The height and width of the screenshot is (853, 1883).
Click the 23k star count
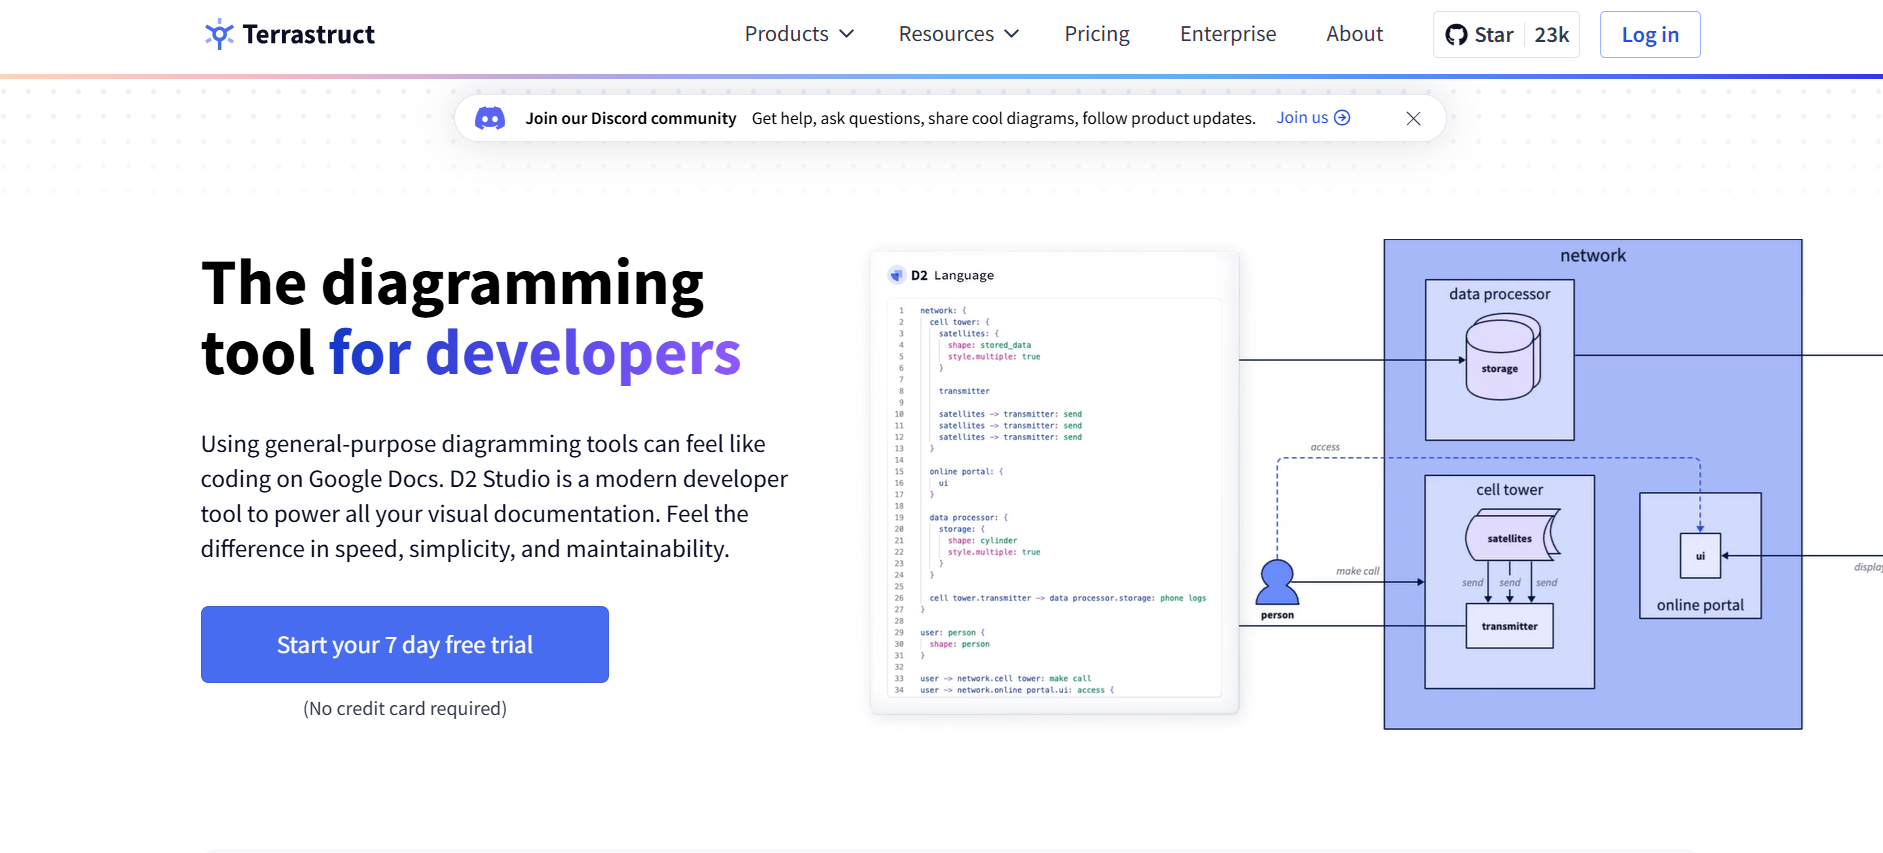[x=1552, y=35]
